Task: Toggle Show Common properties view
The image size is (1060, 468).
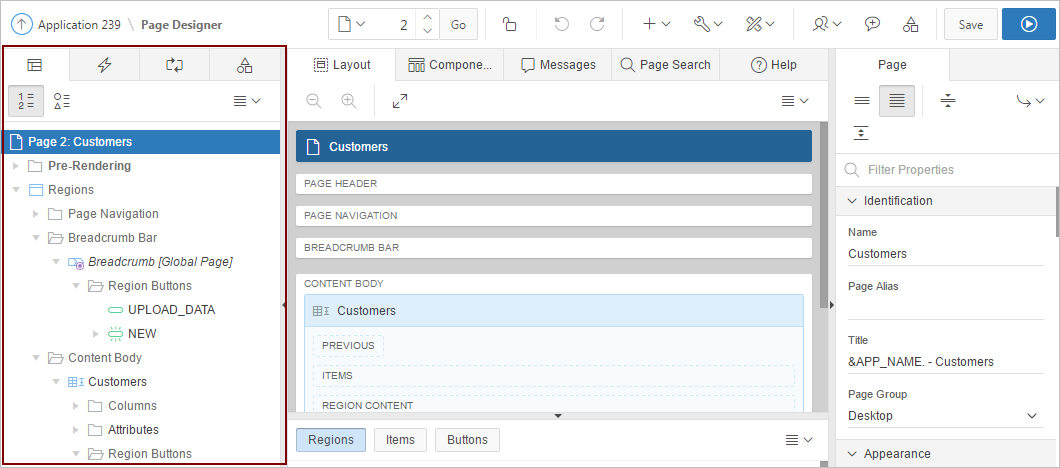Action: tap(861, 101)
